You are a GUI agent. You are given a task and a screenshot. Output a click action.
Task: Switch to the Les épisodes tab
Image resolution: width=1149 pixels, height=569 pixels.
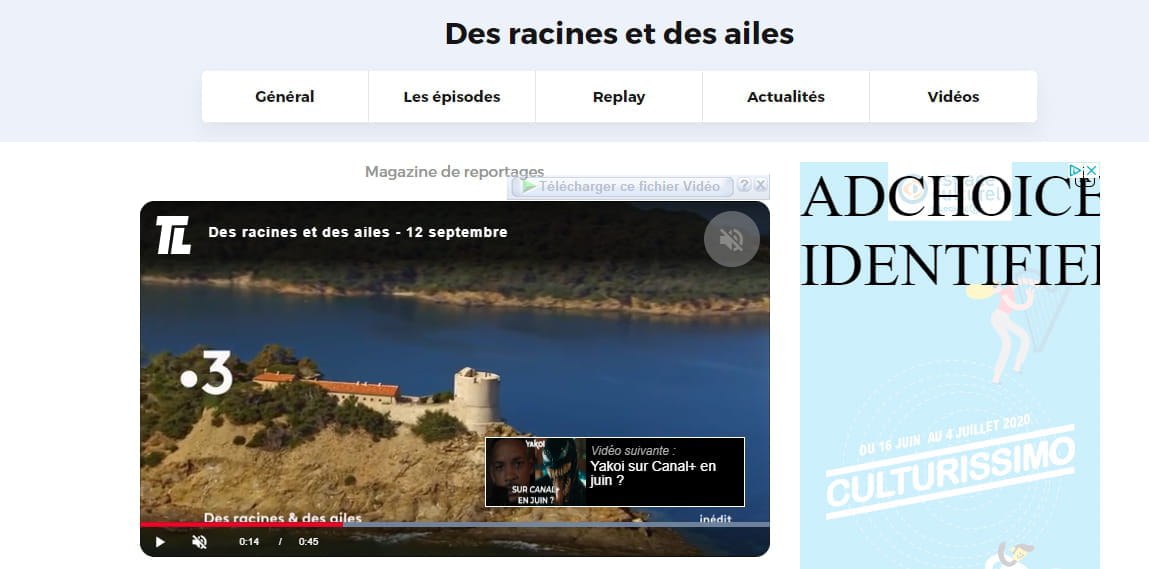[x=452, y=97]
